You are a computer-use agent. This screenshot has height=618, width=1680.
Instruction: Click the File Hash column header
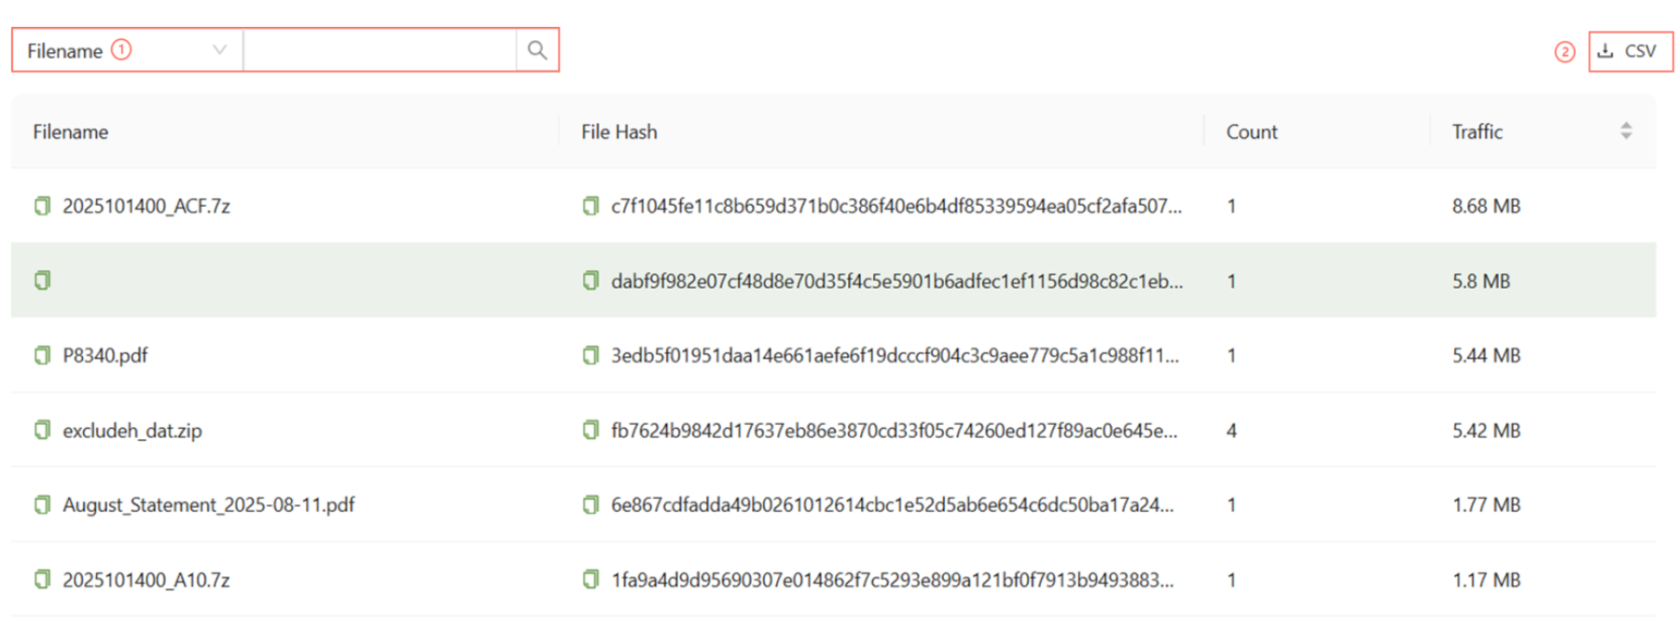tap(619, 132)
